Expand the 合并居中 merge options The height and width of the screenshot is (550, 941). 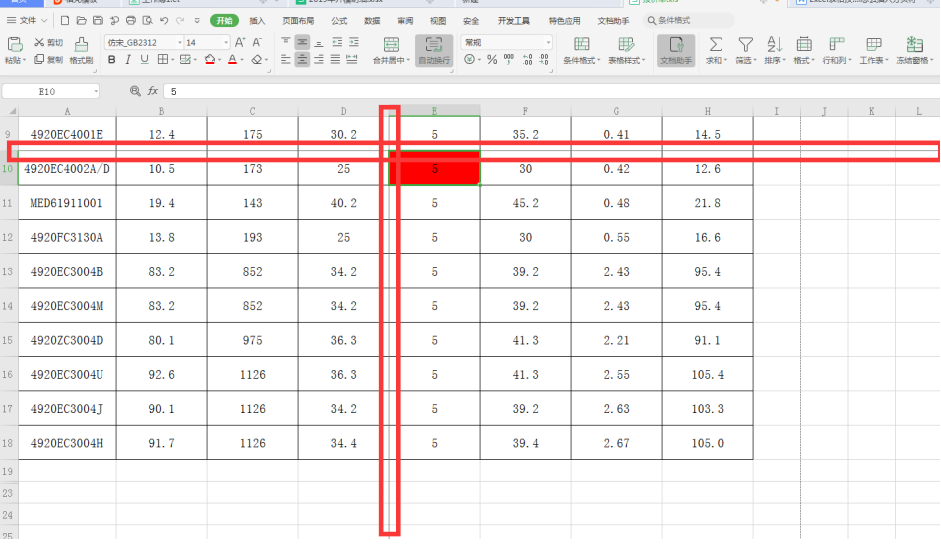tap(408, 61)
